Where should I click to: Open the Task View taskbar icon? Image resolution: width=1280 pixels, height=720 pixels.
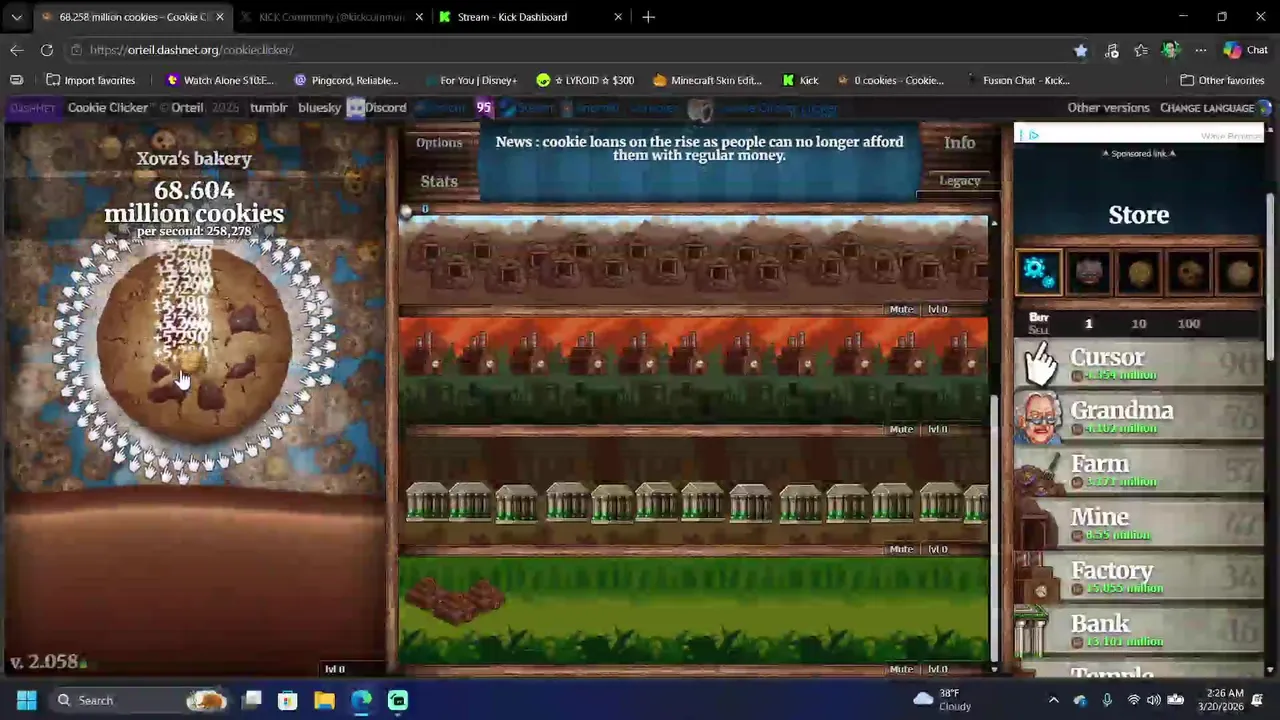pyautogui.click(x=252, y=700)
